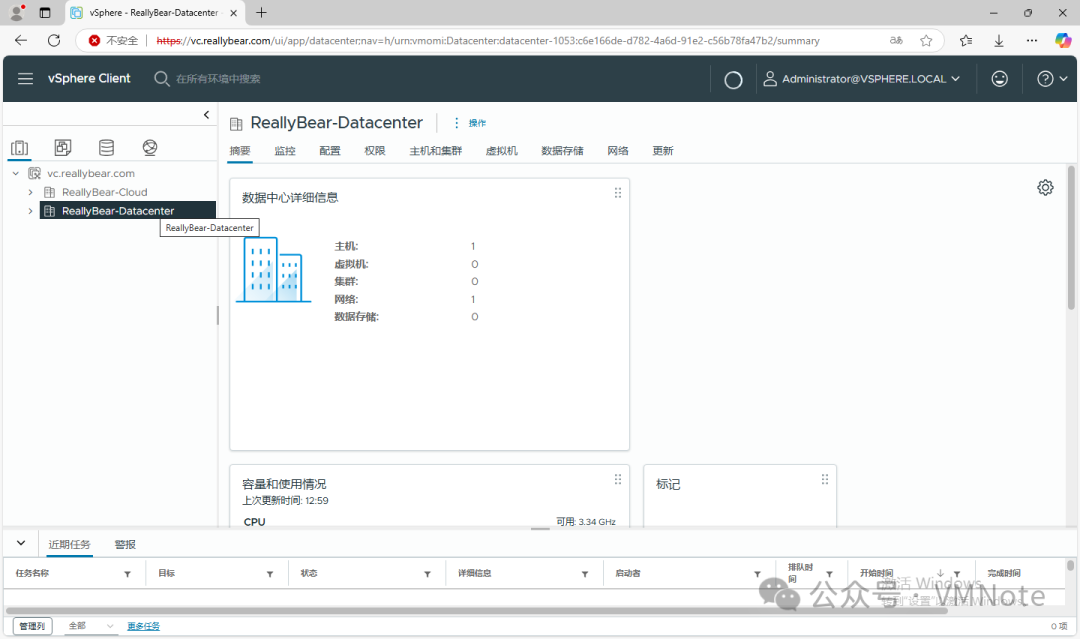Screen dimensions: 1080x639
Task: Open the 数据存储 tab
Action: click(x=562, y=151)
